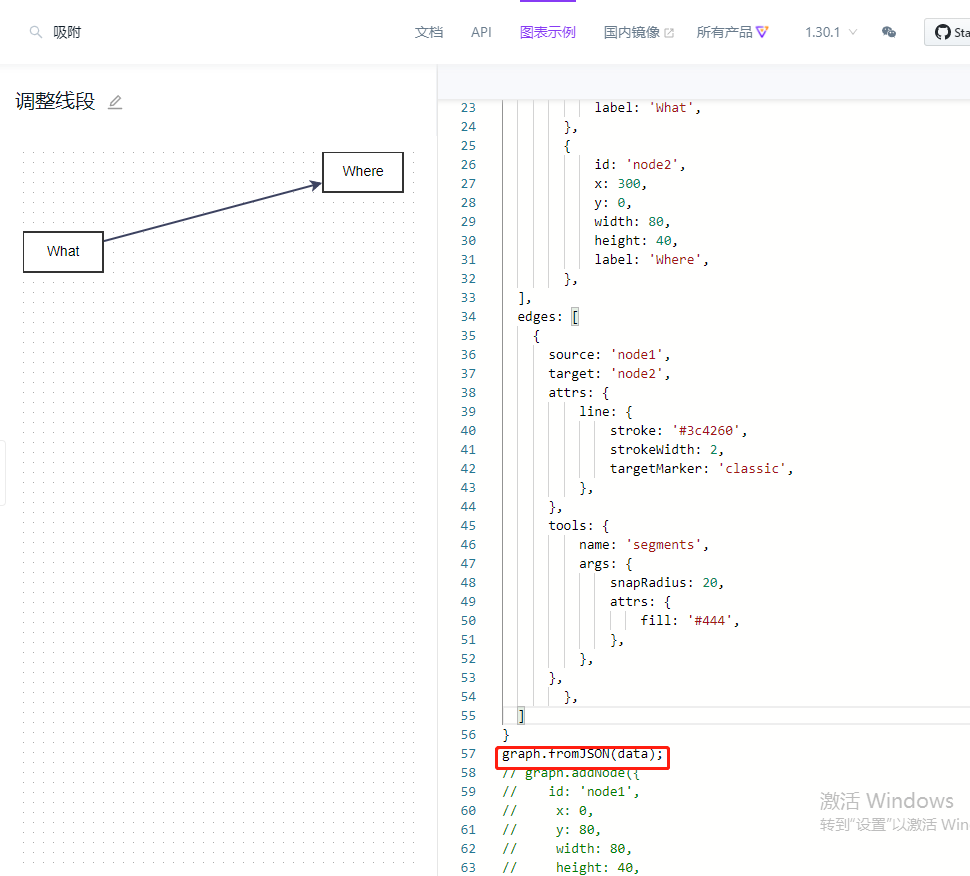Click source: 'node1' code line

(609, 354)
